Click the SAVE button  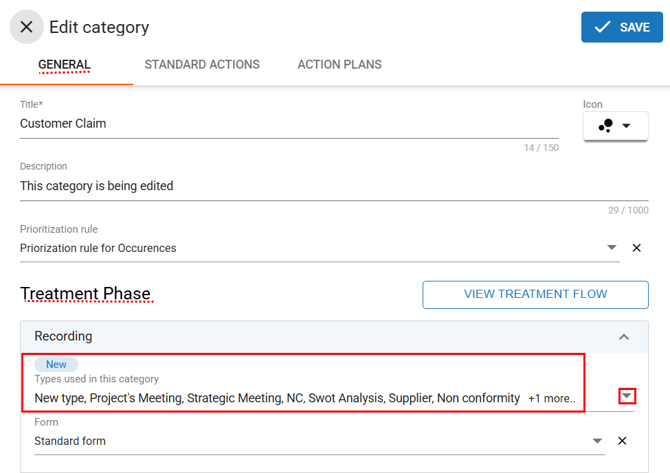pyautogui.click(x=621, y=27)
